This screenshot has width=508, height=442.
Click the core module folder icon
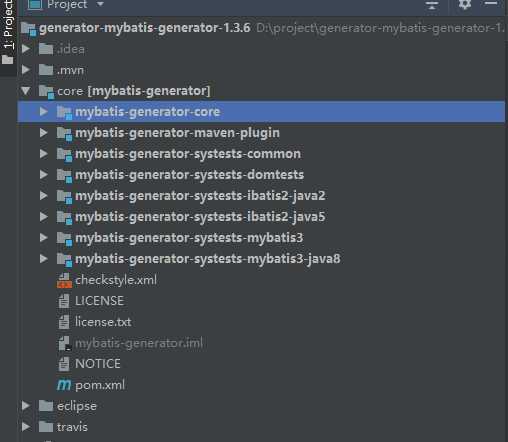pos(46,92)
